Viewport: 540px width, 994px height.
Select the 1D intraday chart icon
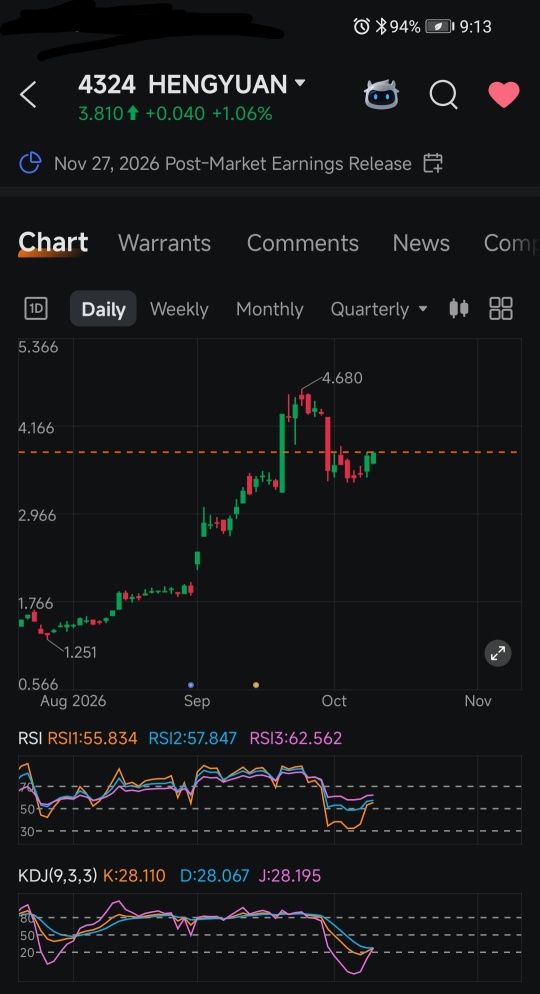coord(35,309)
